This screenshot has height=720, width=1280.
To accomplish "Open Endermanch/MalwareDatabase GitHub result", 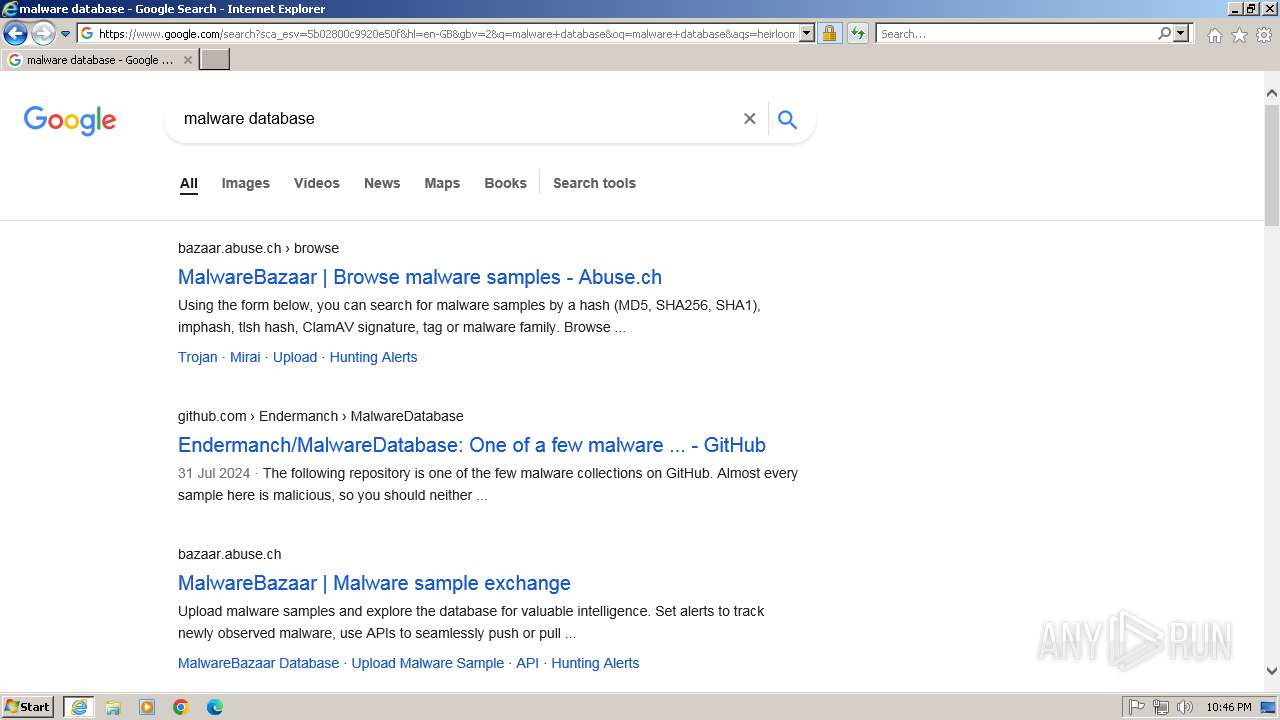I will click(472, 445).
